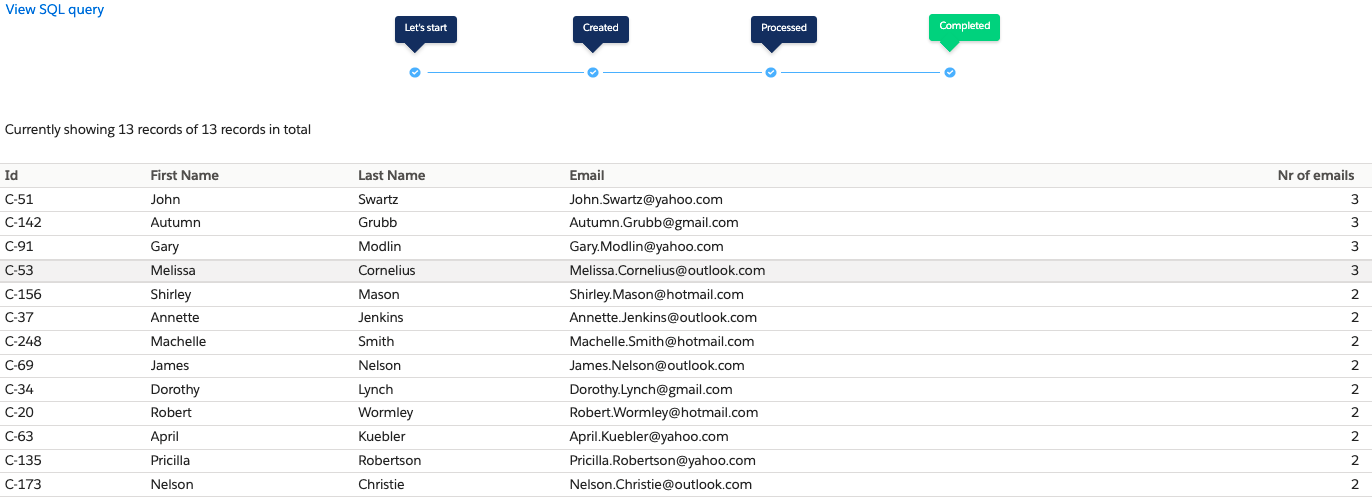Open the View SQL query link
The height and width of the screenshot is (503, 1372).
click(55, 10)
